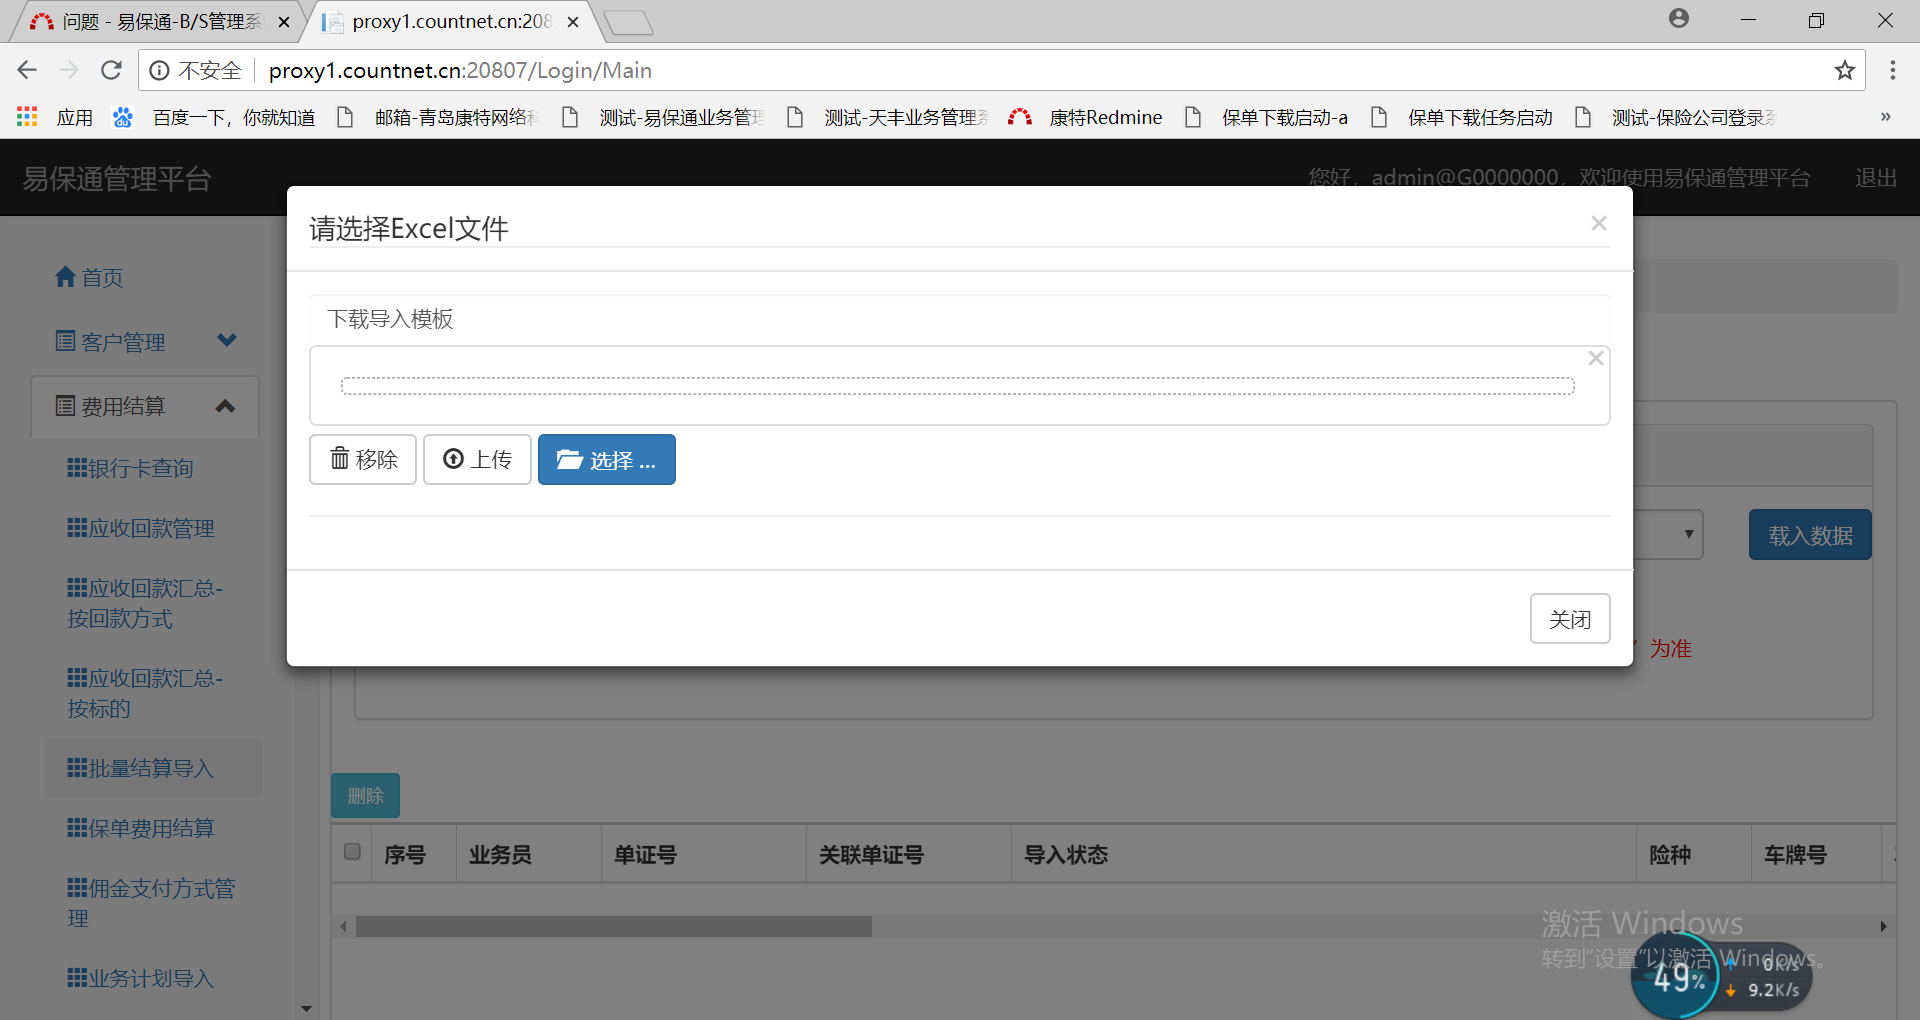Sort by 序号 column header
This screenshot has width=1920, height=1020.
[405, 855]
